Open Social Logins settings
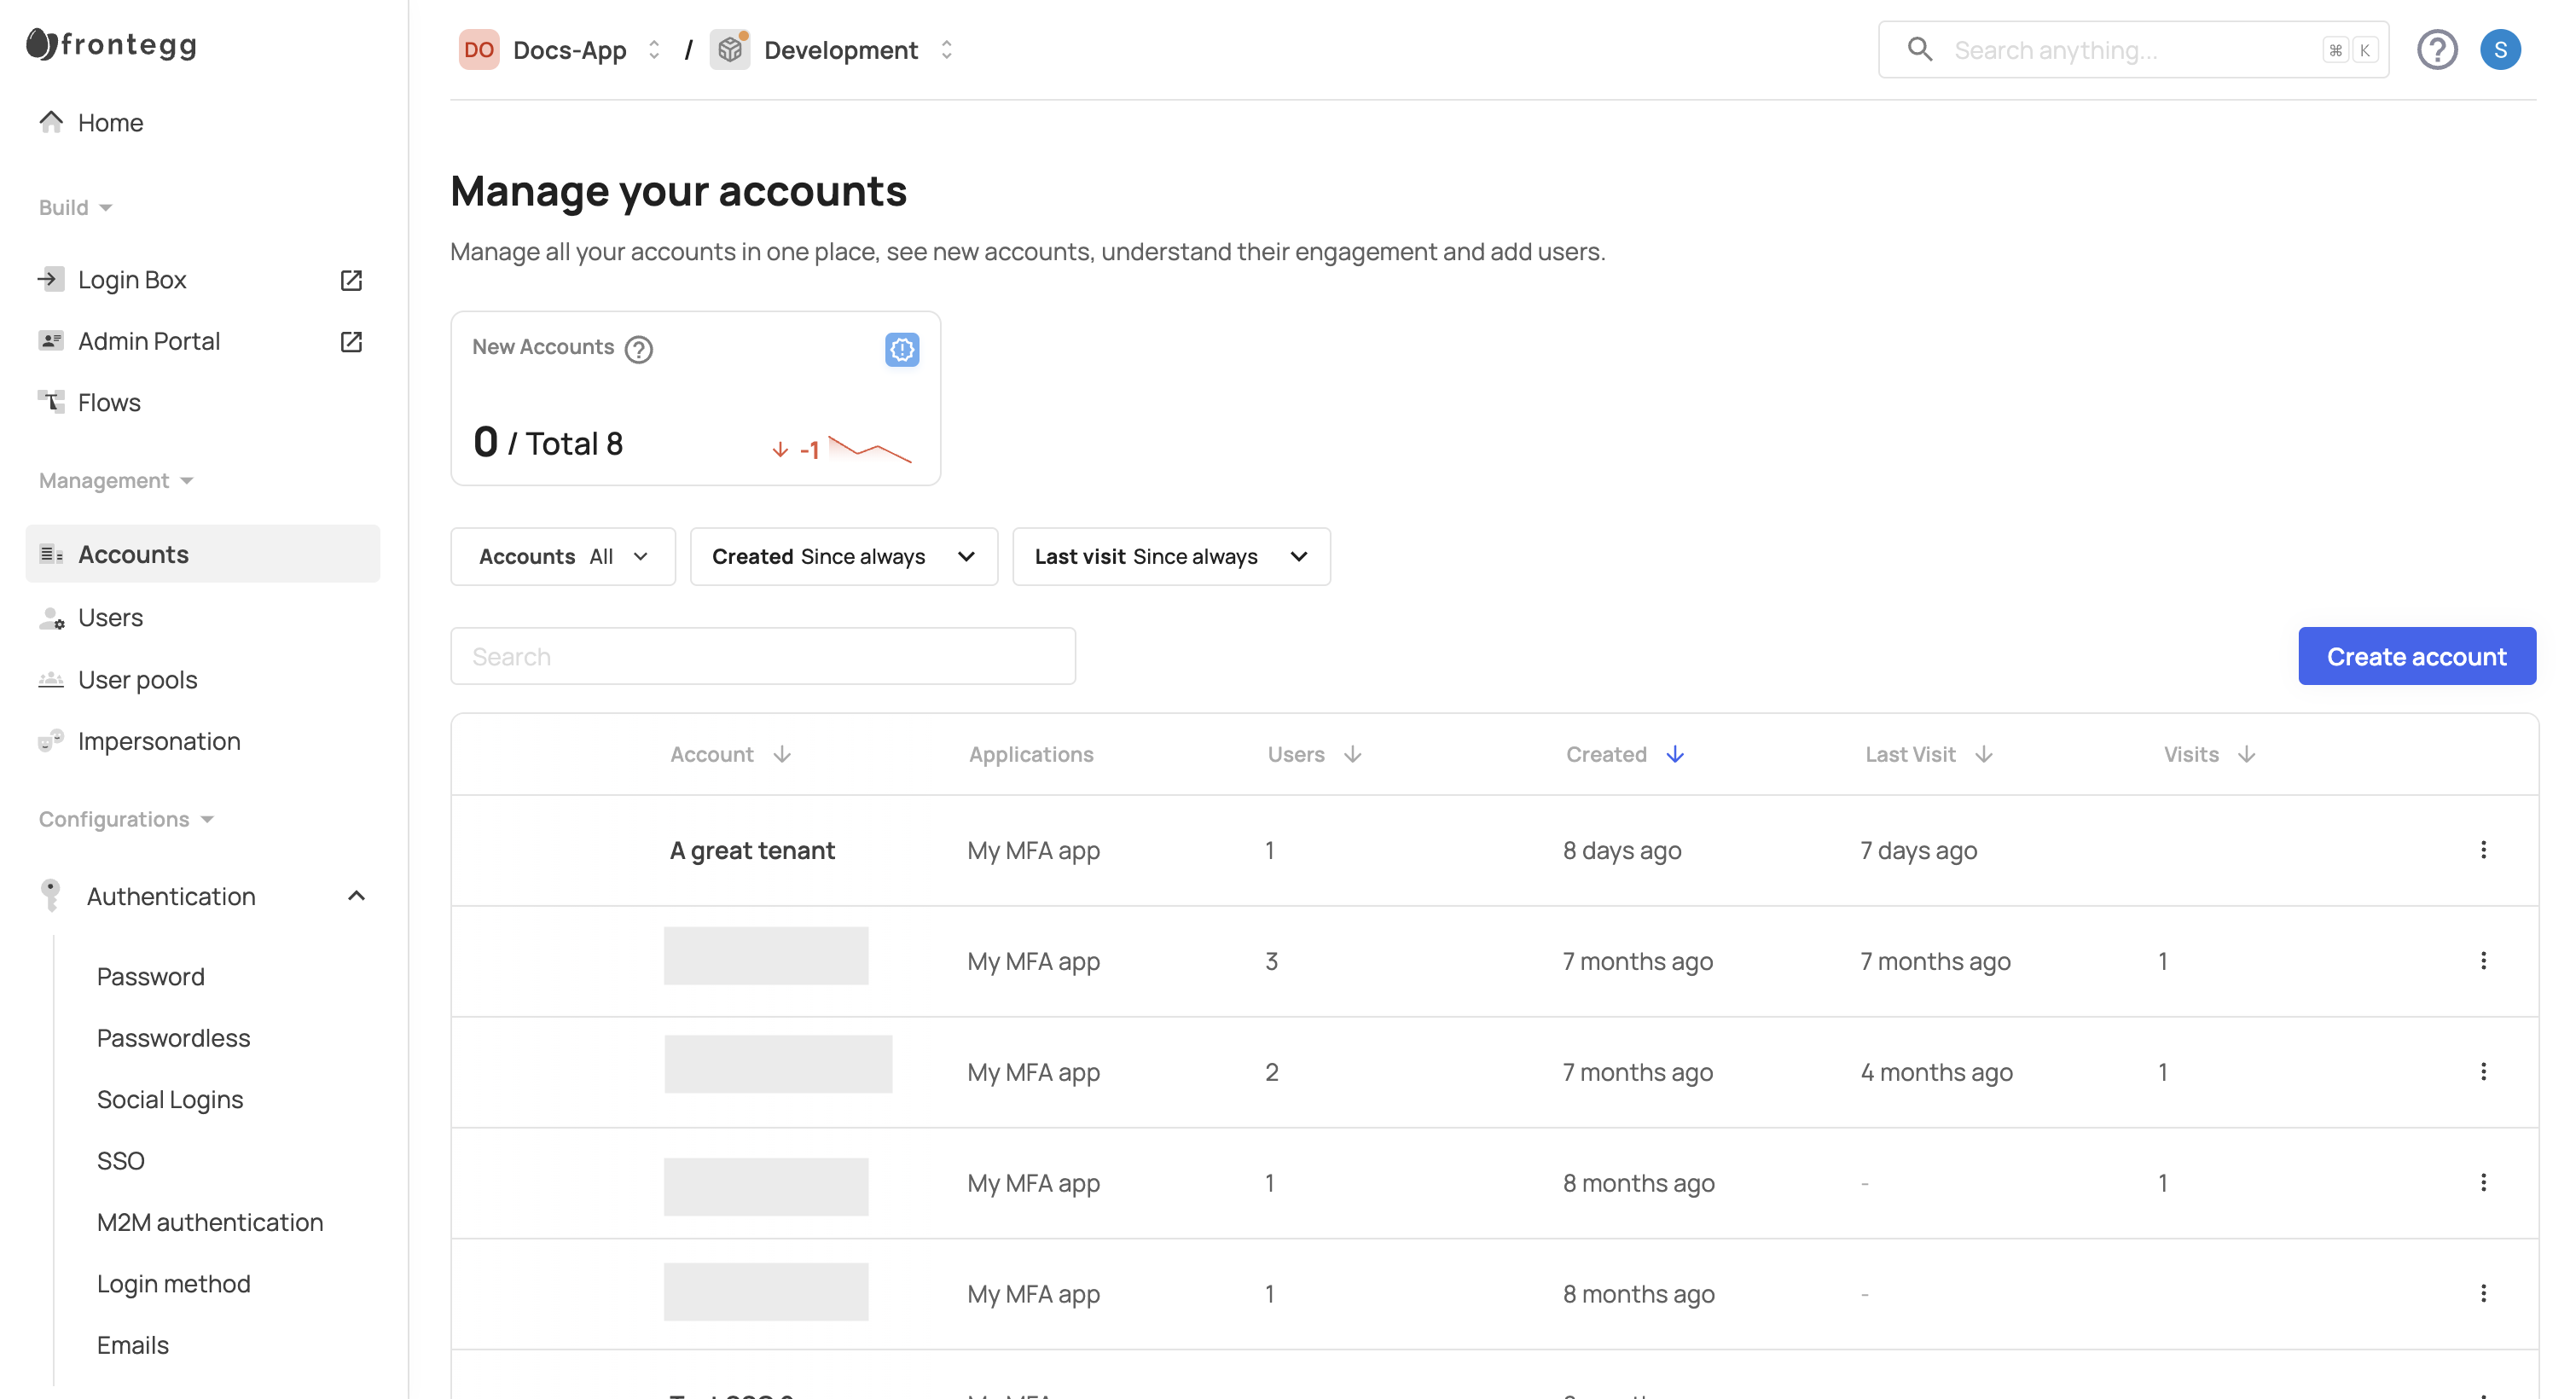 click(170, 1099)
